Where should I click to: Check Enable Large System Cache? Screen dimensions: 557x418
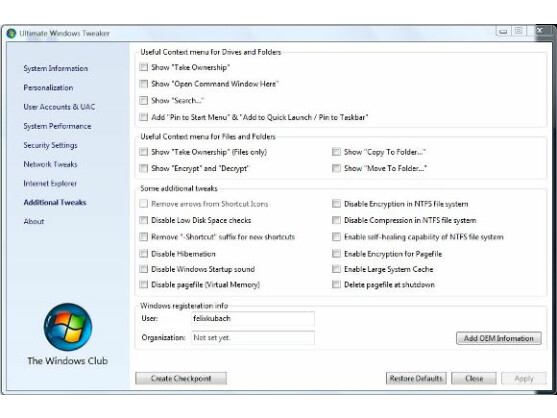(x=336, y=269)
